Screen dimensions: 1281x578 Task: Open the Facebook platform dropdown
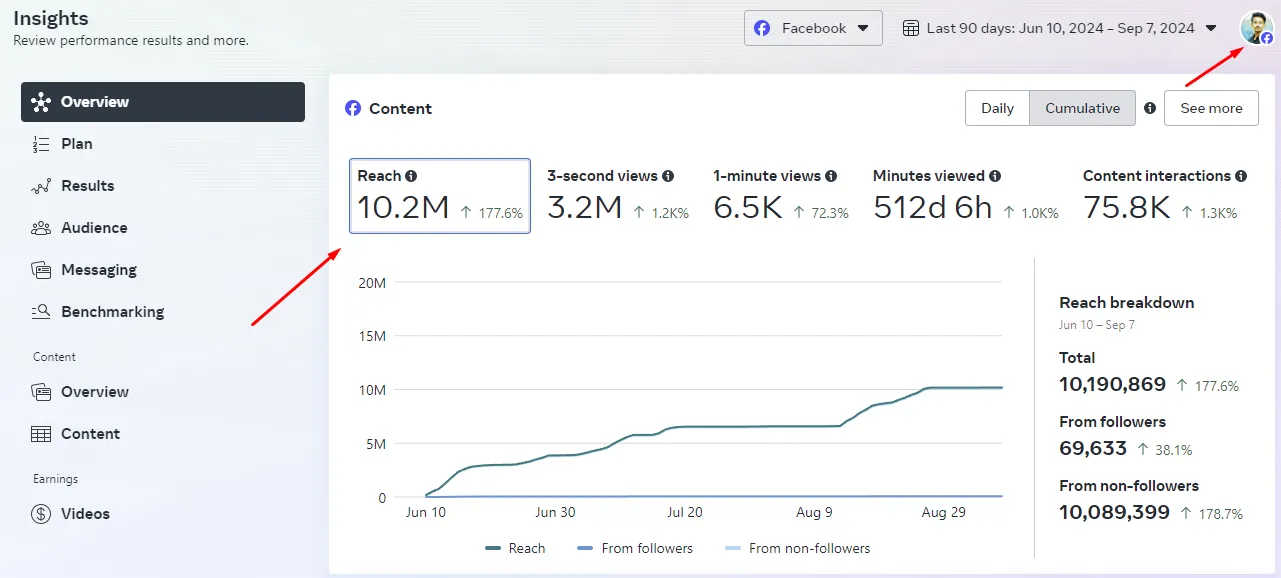click(x=813, y=28)
